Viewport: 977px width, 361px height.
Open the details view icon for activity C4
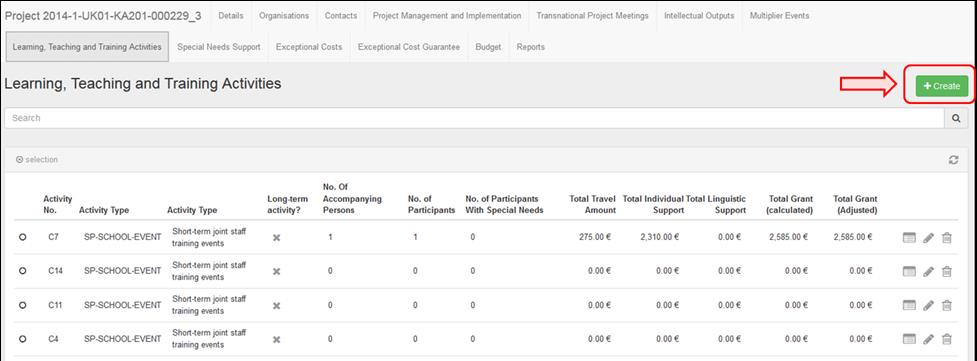909,339
